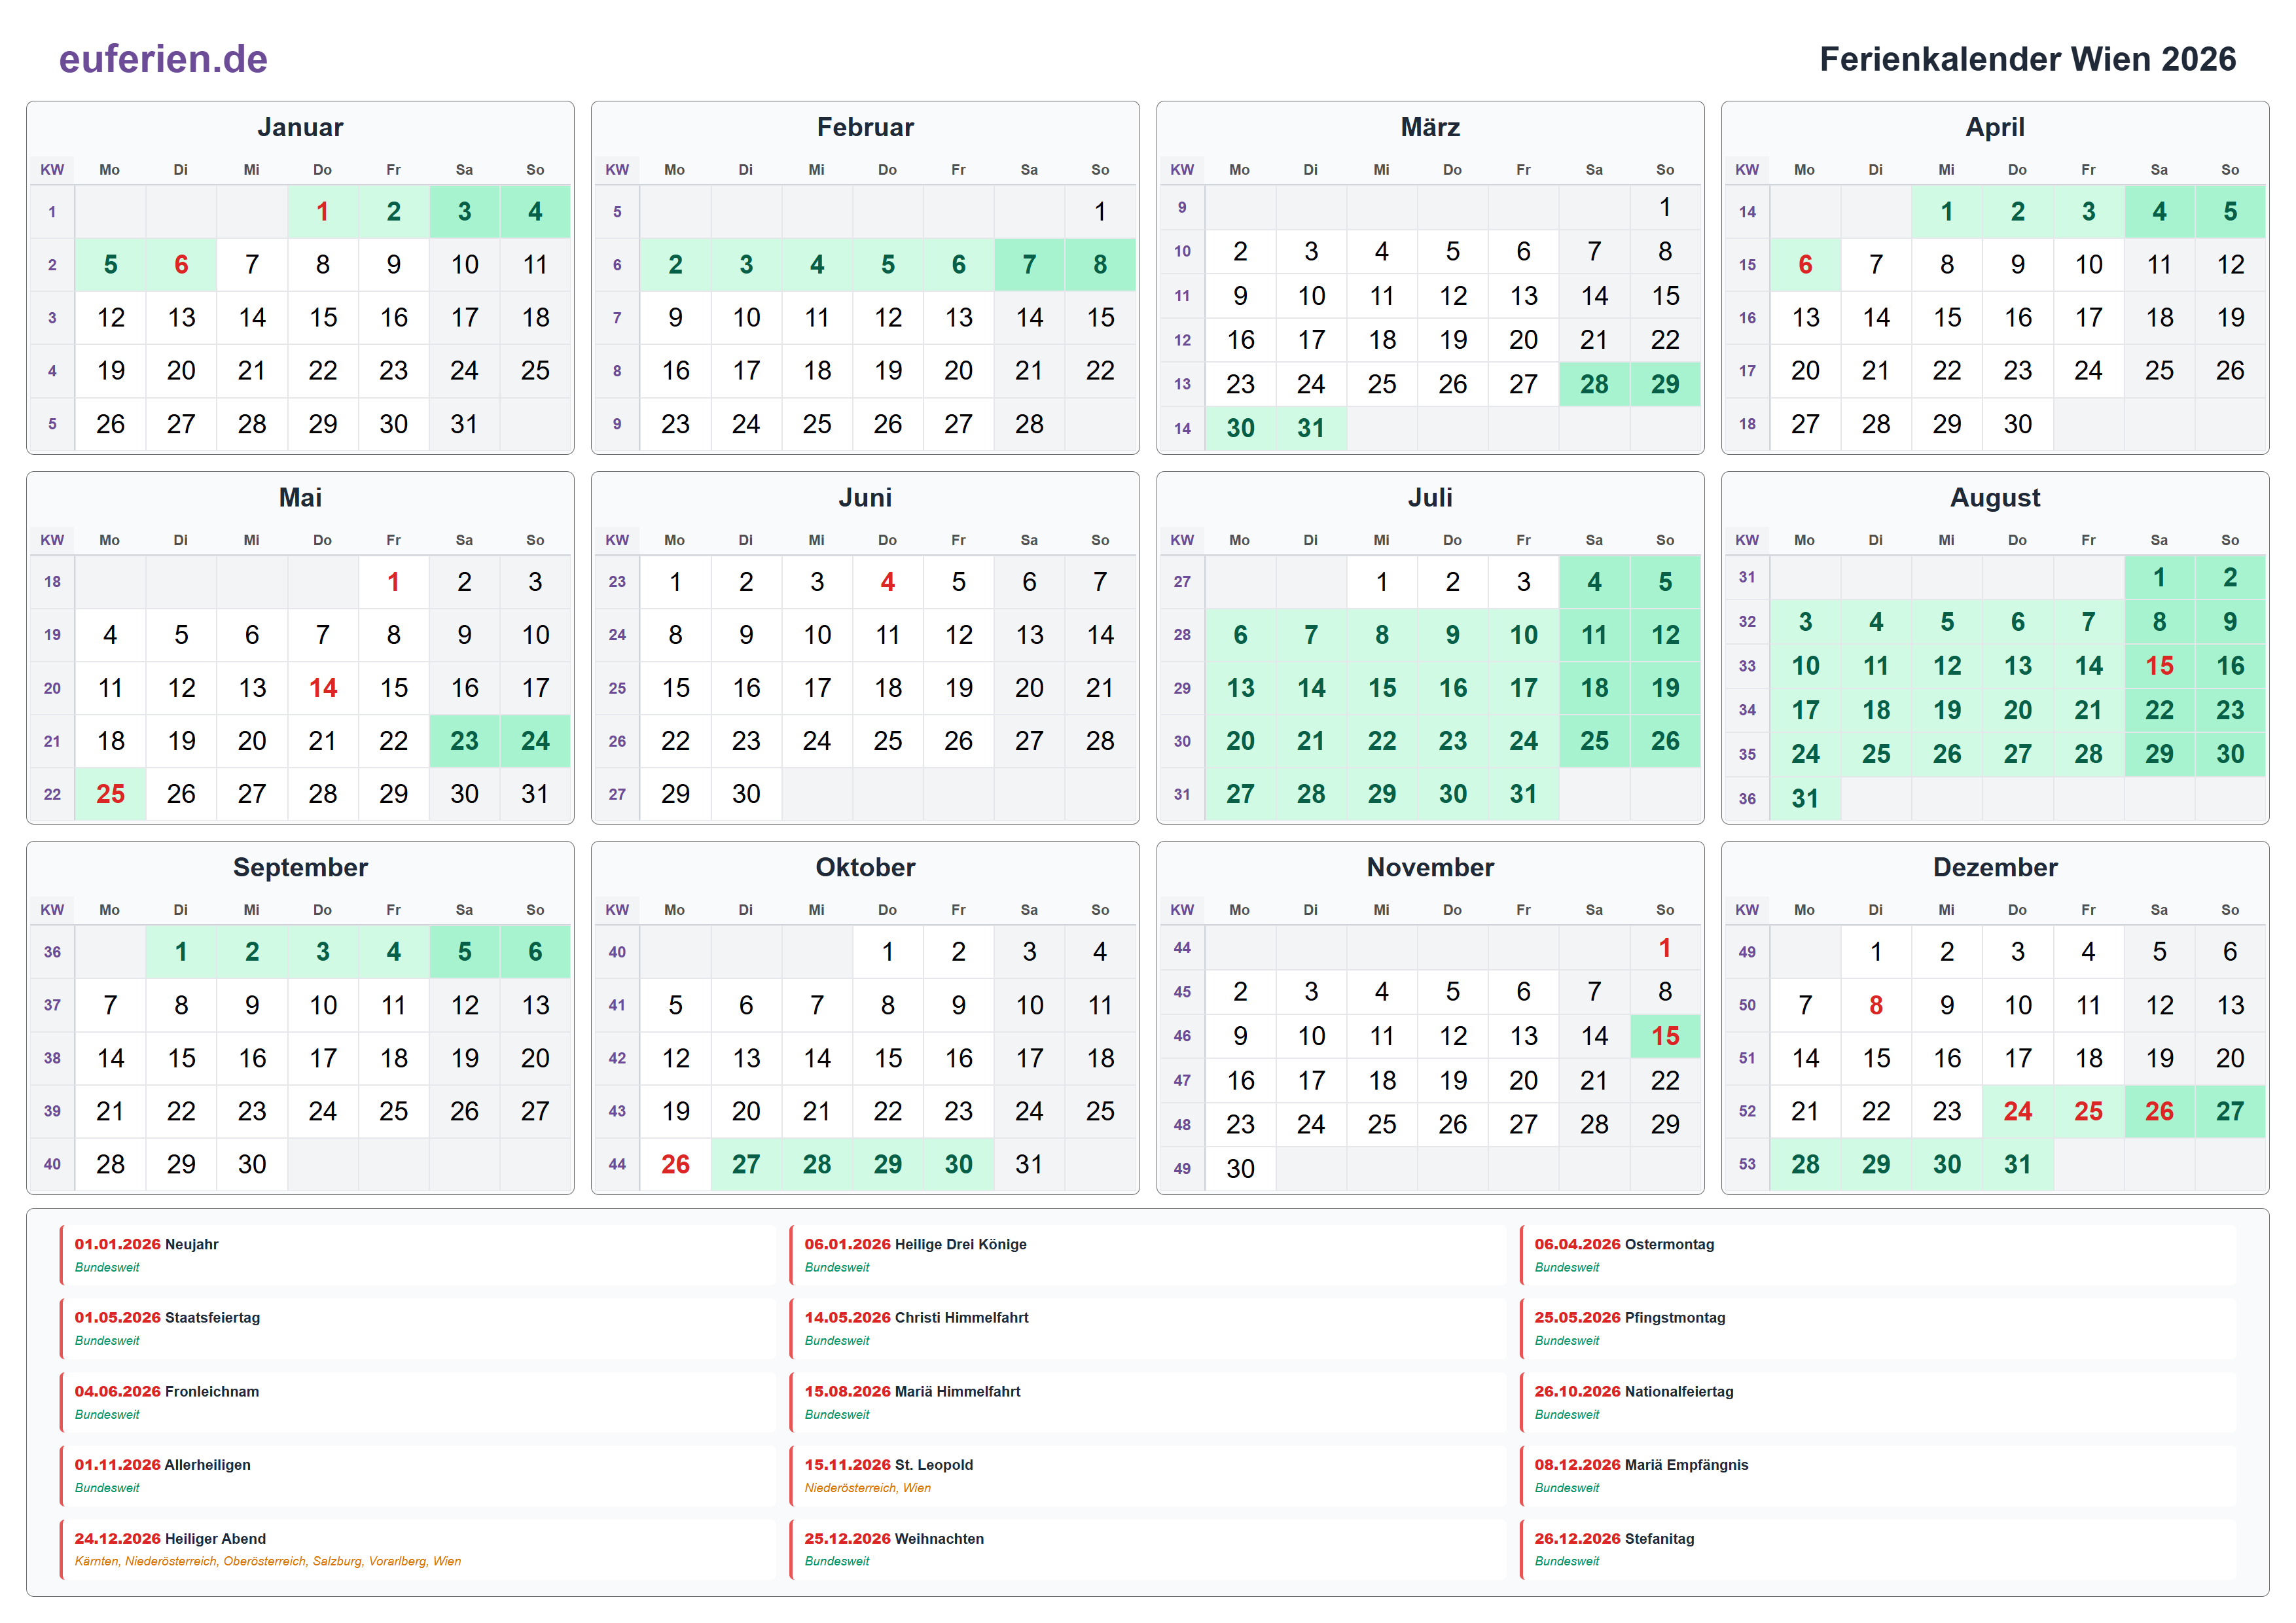
Task: Click the Ferienkalender Wien 2026 title
Action: point(2027,59)
